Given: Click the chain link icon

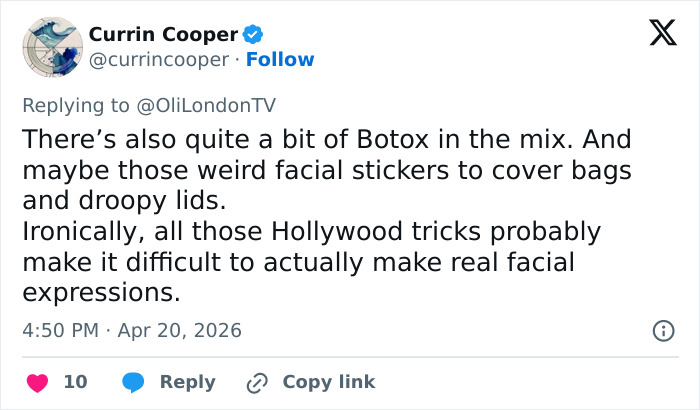Looking at the screenshot, I should (x=257, y=382).
